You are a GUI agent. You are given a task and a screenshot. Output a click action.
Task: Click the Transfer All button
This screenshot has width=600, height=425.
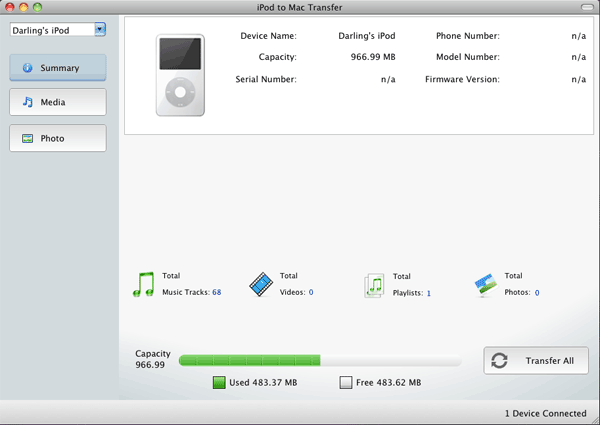point(536,360)
